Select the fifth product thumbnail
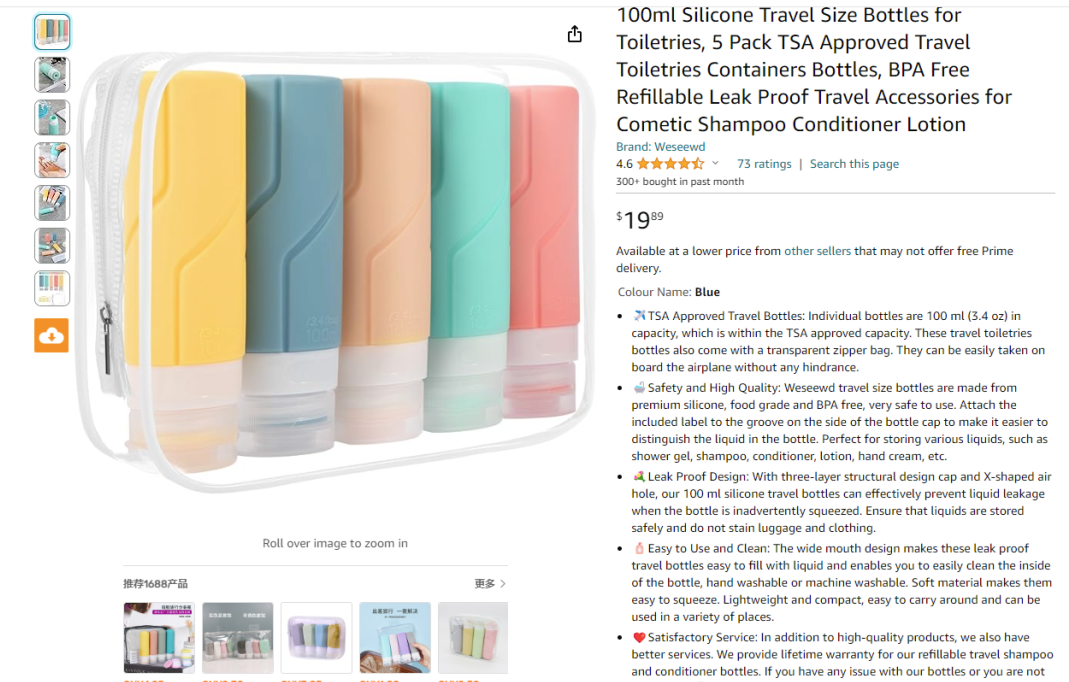 coord(52,203)
